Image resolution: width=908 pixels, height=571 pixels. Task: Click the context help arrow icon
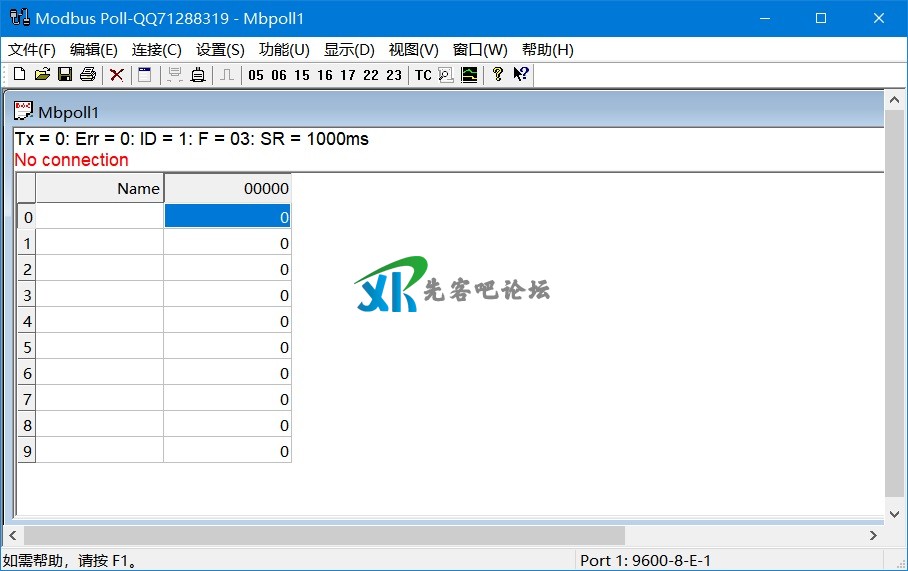pyautogui.click(x=521, y=75)
